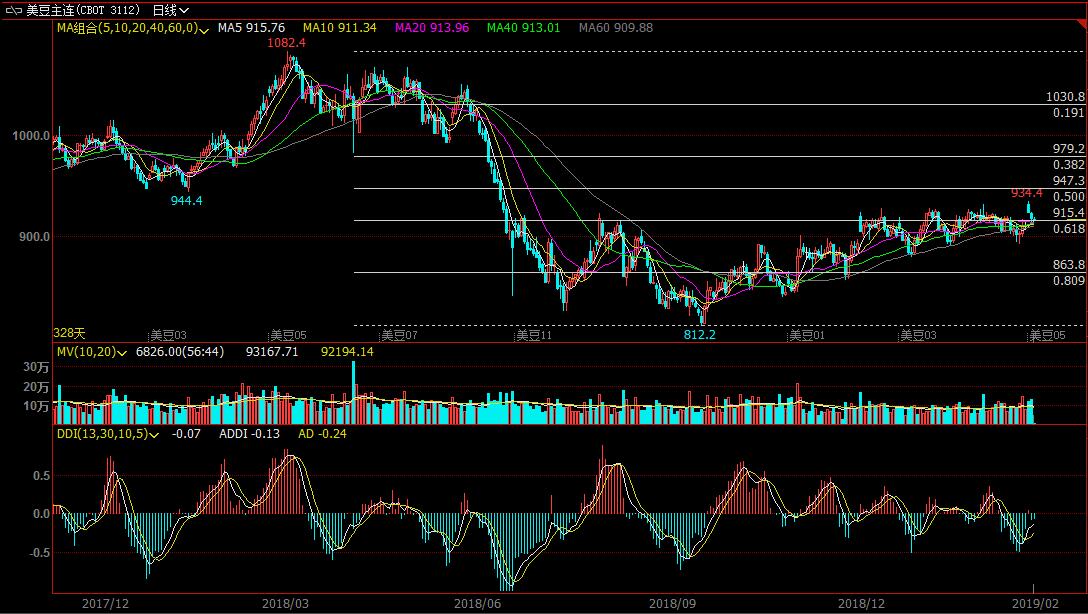Click the 328天 day count label
This screenshot has width=1088, height=614.
(69, 333)
